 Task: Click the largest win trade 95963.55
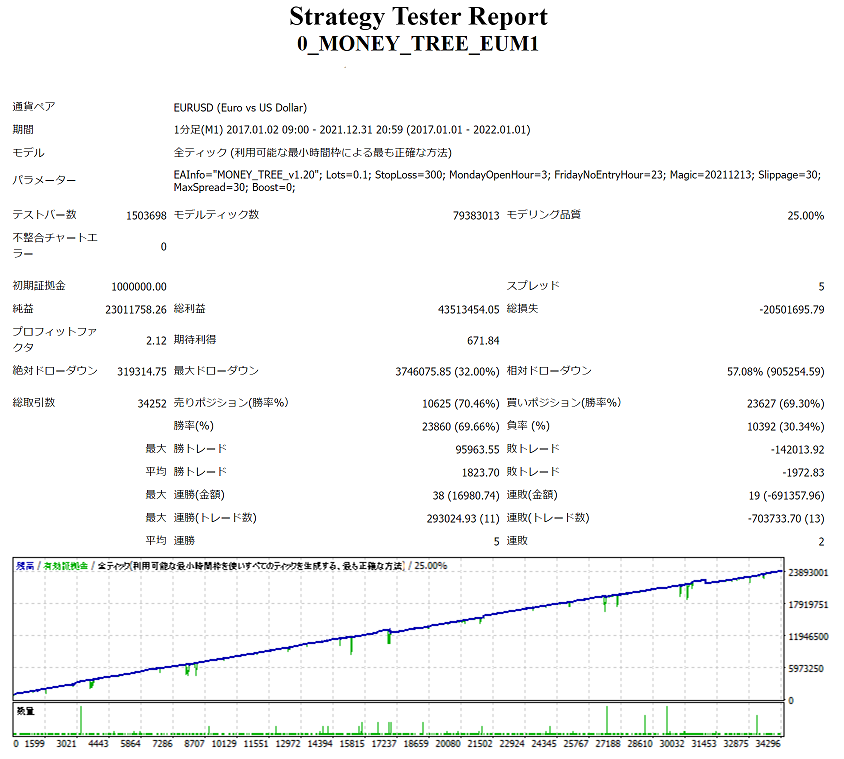pyautogui.click(x=477, y=449)
